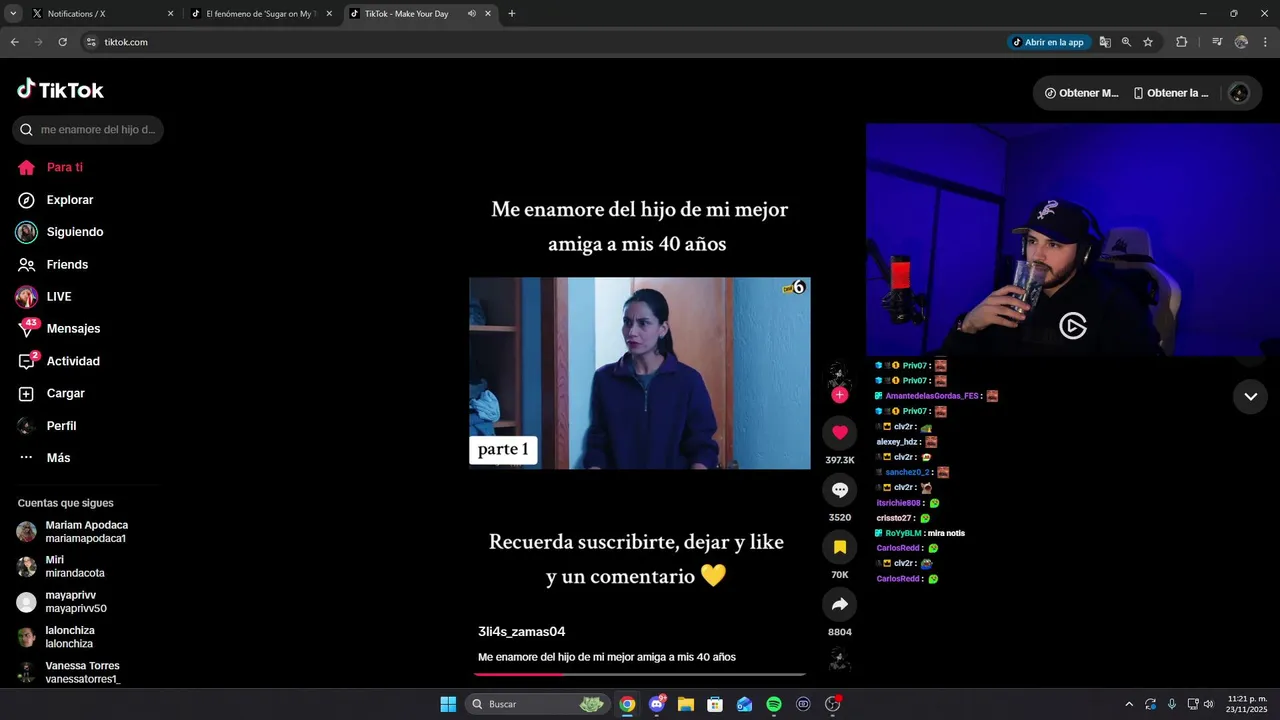This screenshot has height=720, width=1280.
Task: Click the Obtener la... app button
Action: (1171, 93)
